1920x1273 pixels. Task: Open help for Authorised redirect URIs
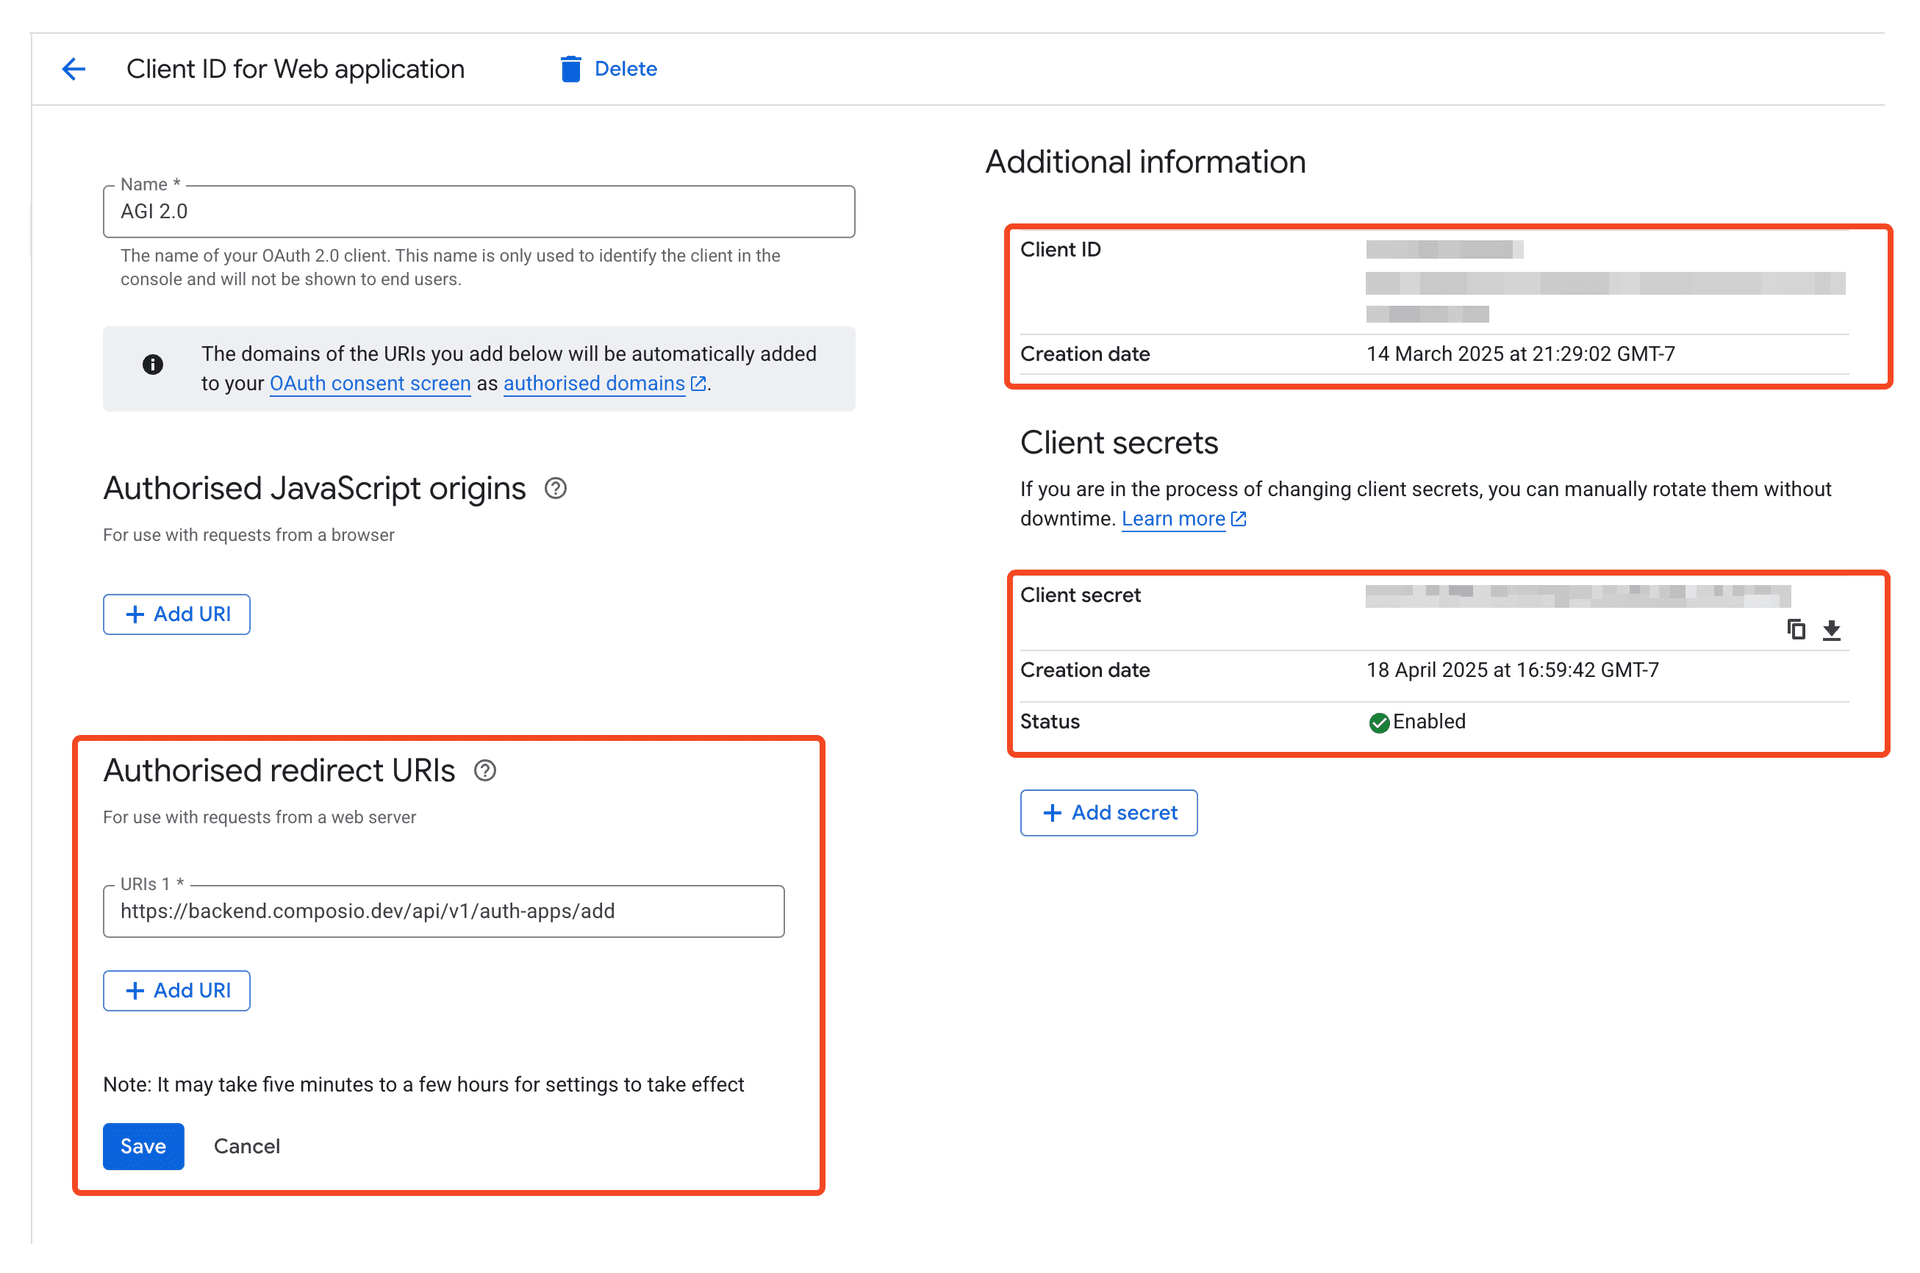click(485, 770)
